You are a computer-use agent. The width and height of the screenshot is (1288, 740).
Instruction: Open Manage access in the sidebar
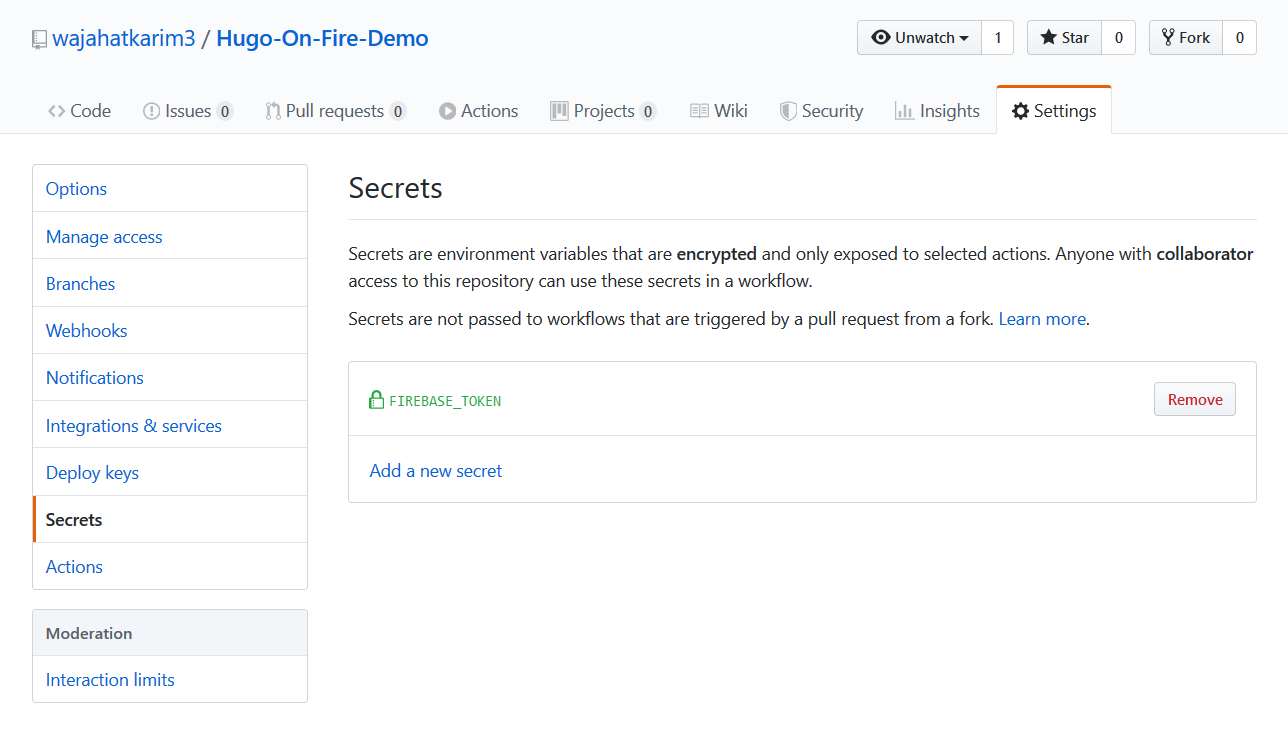(170, 236)
